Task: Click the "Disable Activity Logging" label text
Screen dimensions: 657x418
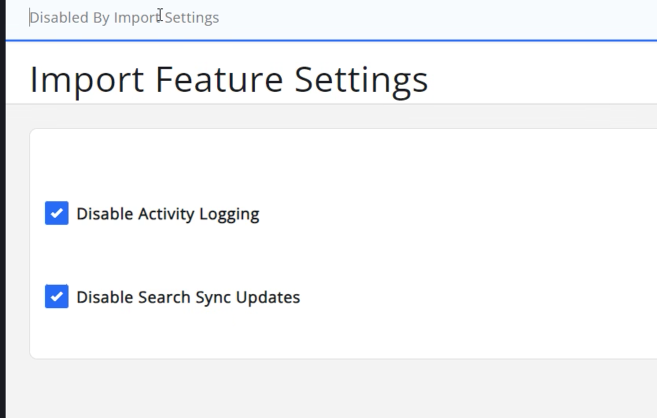Action: [x=167, y=213]
